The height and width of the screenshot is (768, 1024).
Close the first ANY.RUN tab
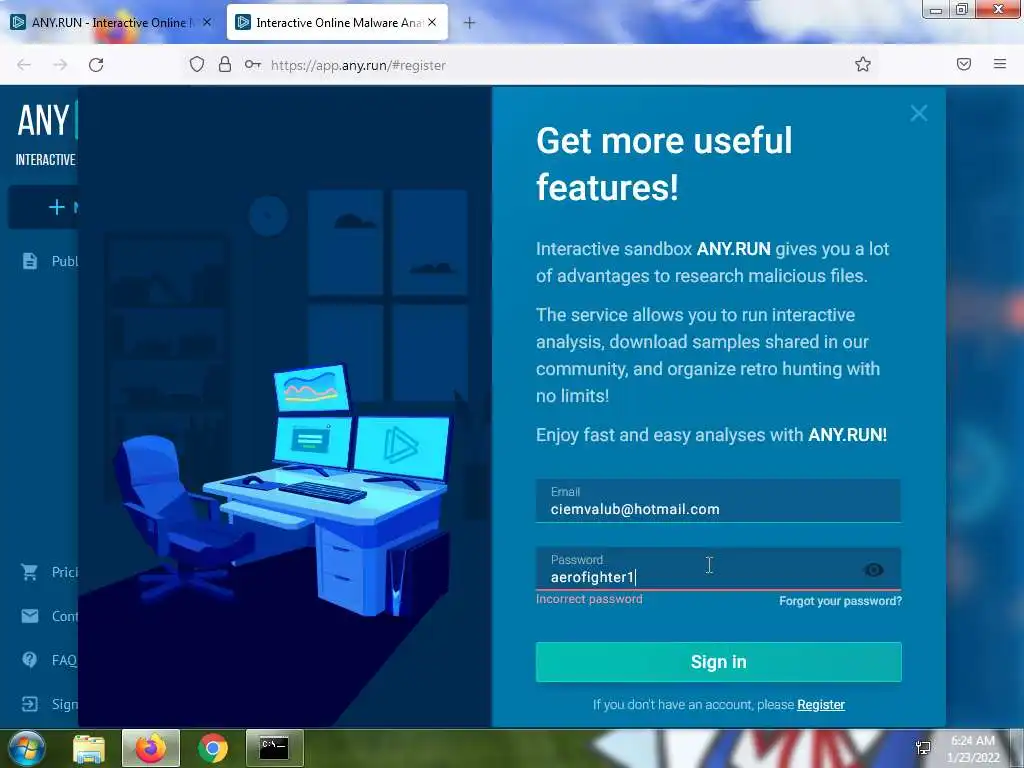click(x=206, y=22)
